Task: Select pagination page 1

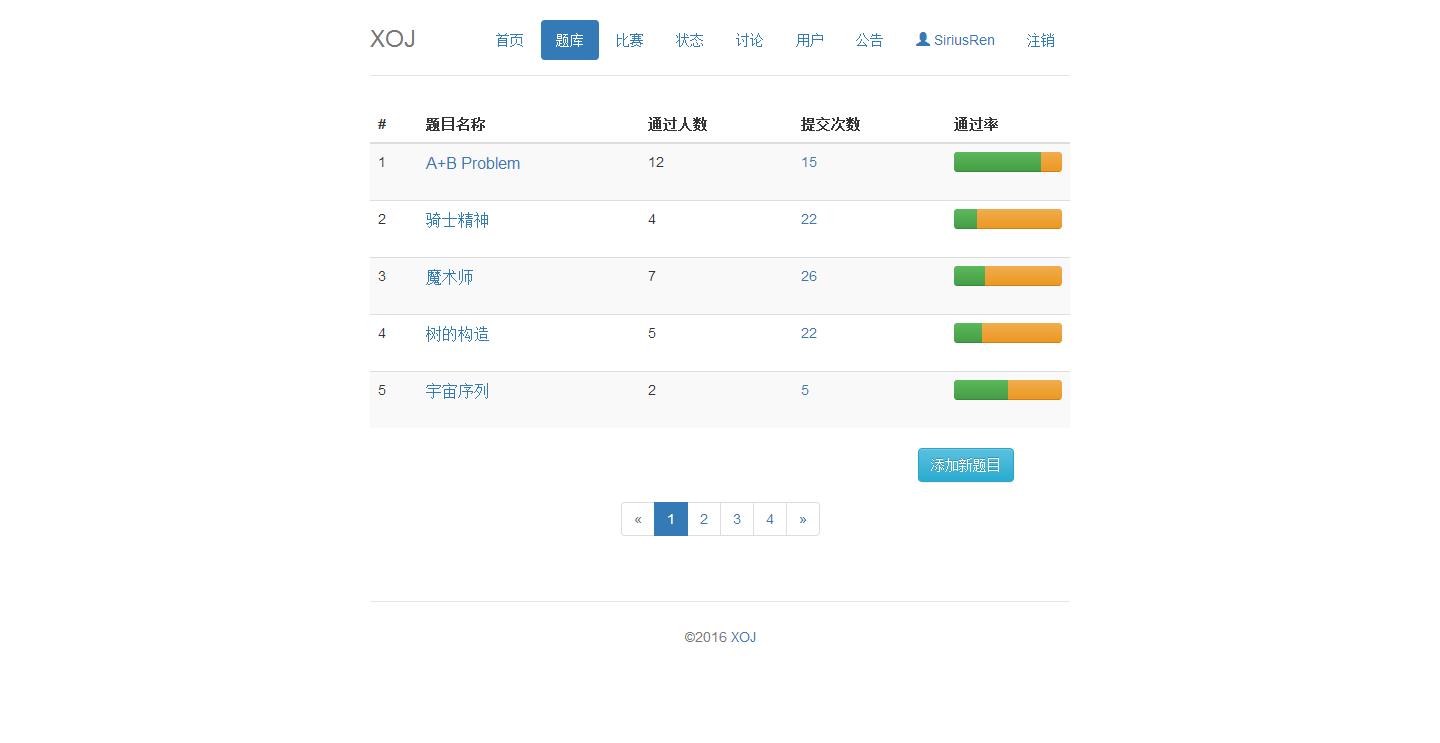Action: coord(671,519)
